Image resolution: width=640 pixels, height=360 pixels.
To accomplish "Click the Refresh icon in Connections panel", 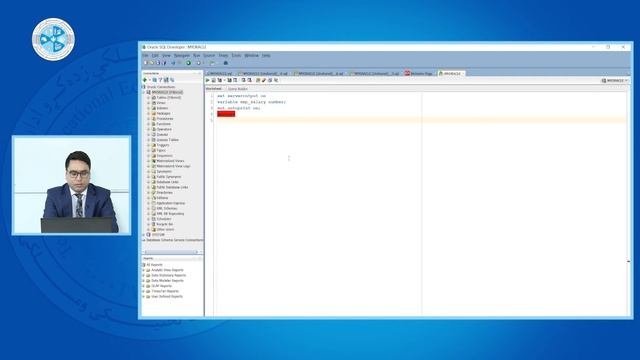I will [155, 80].
